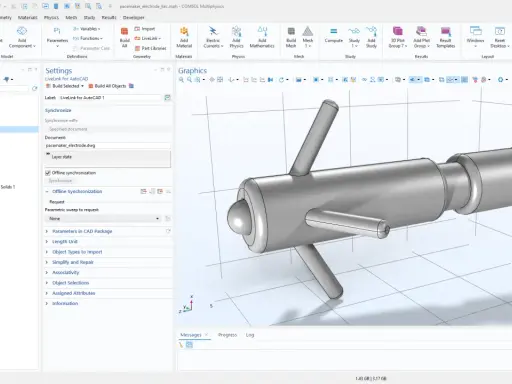The height and width of the screenshot is (384, 512).
Task: Open the Functions dropdown
Action: pos(87,38)
